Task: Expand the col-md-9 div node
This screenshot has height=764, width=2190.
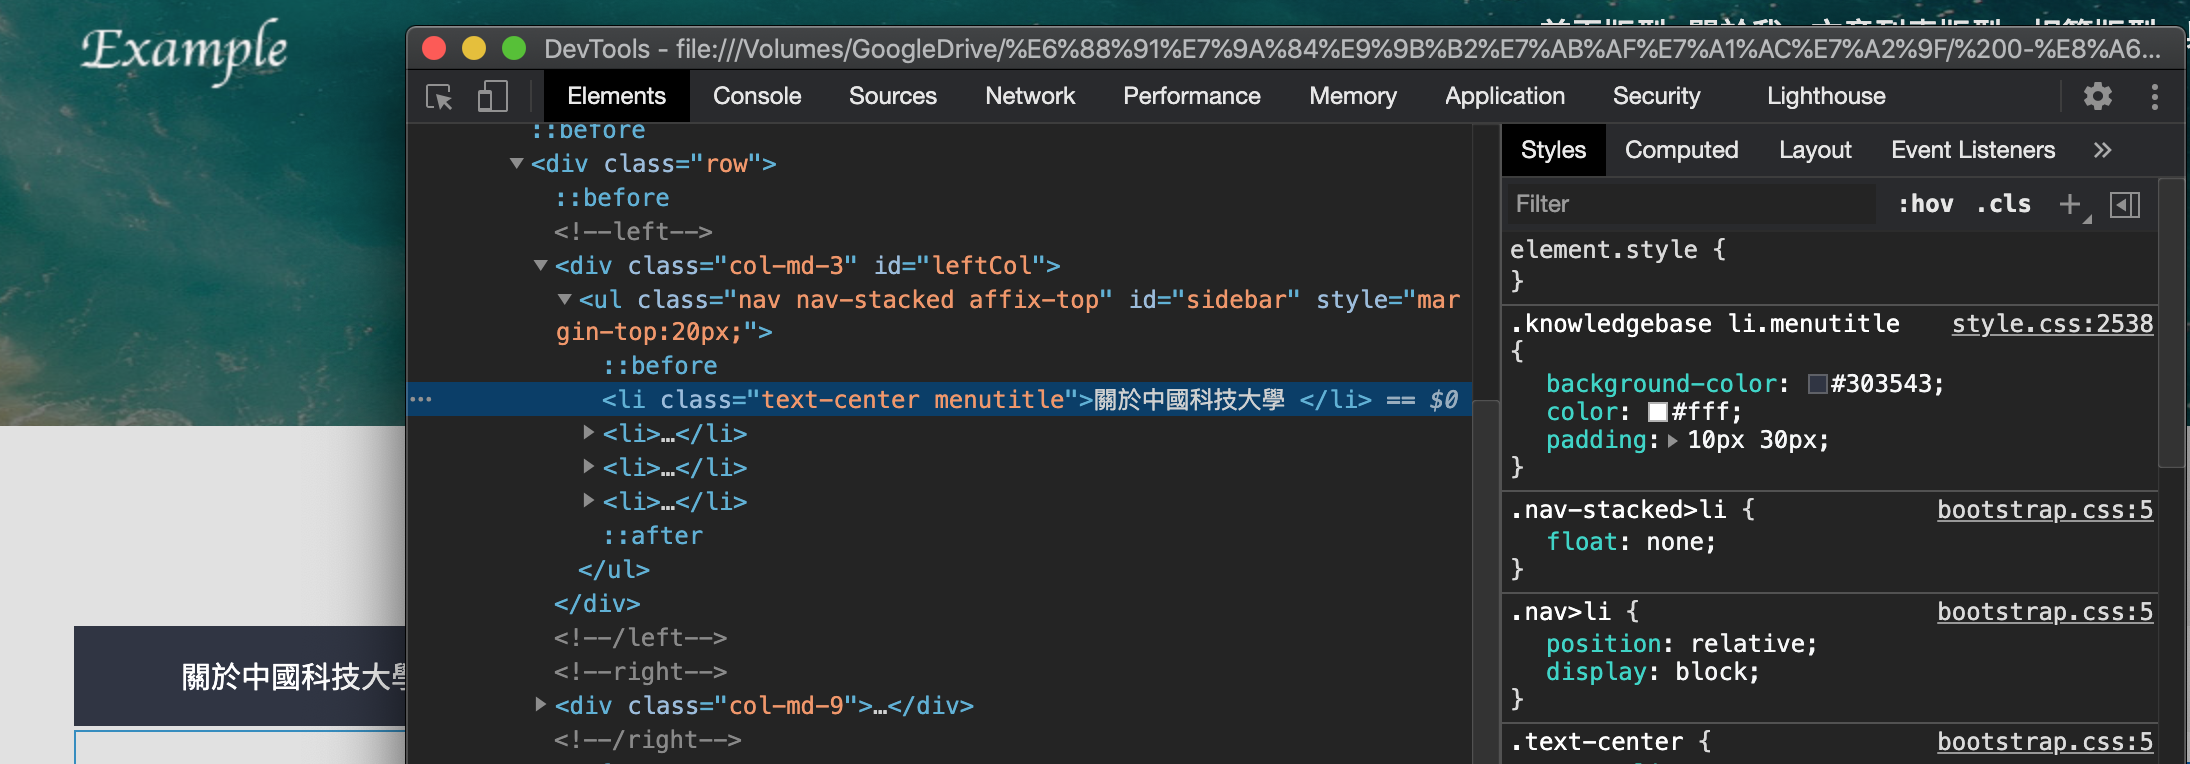Action: pos(540,705)
